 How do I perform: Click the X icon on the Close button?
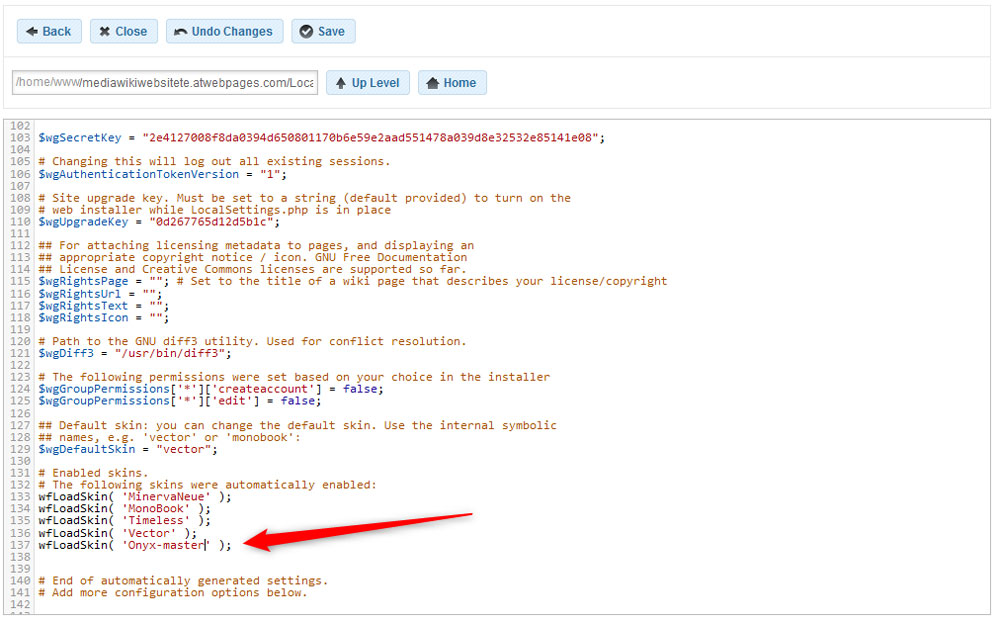point(104,31)
